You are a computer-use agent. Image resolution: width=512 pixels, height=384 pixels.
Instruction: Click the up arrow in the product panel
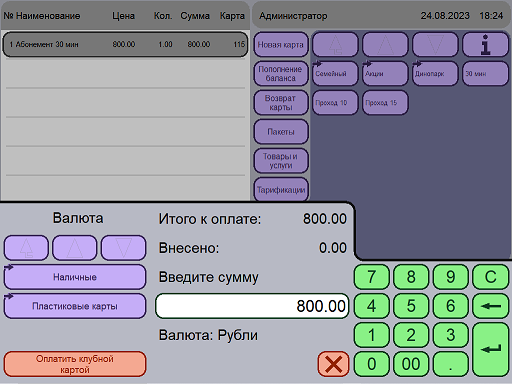385,44
